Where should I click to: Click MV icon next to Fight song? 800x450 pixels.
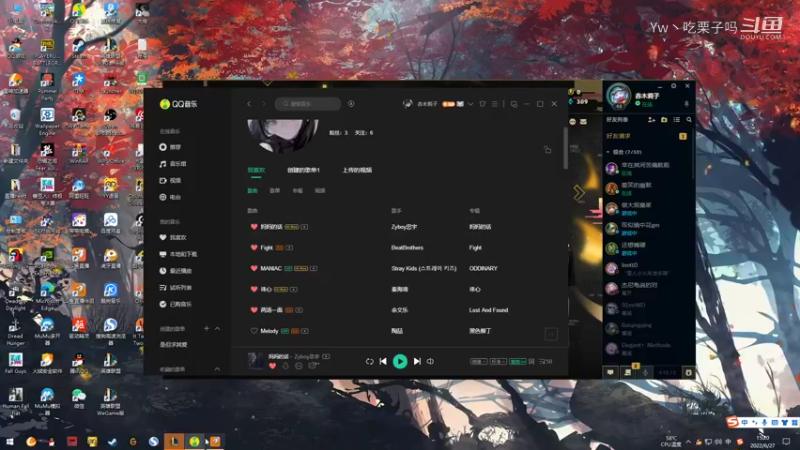tap(289, 247)
